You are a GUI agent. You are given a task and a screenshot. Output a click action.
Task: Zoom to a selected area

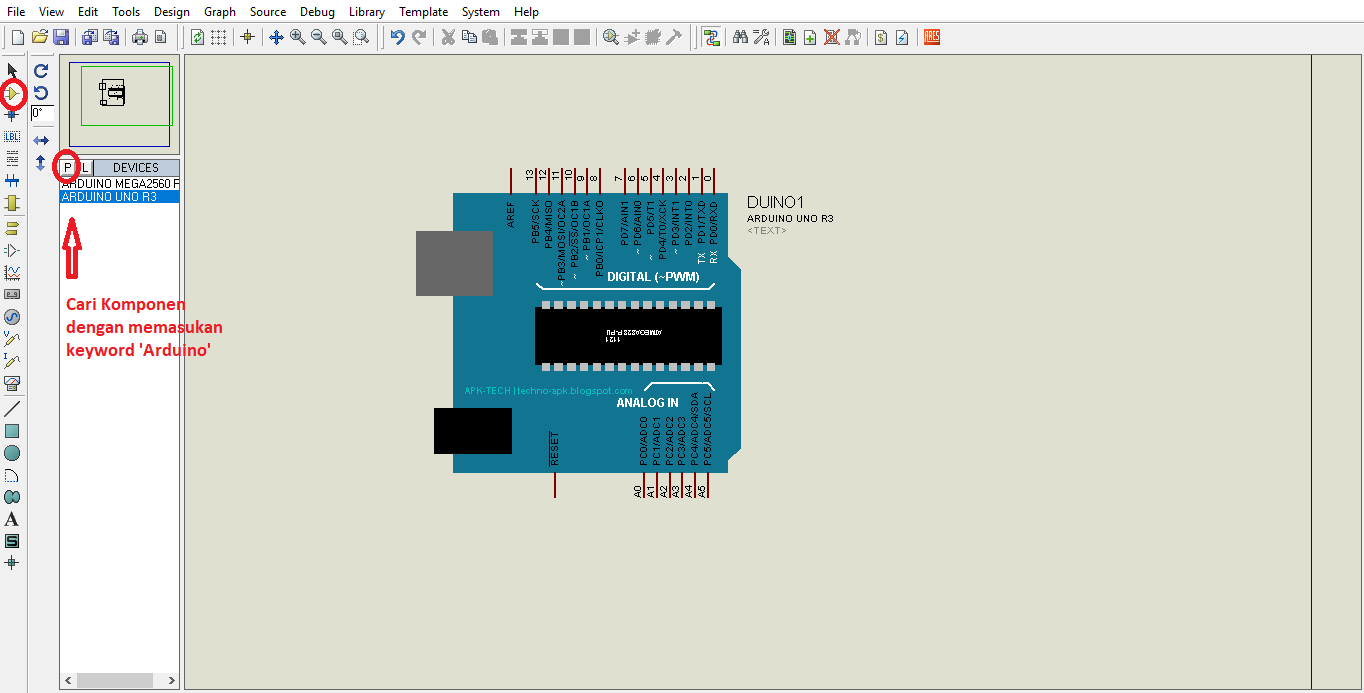pyautogui.click(x=361, y=37)
